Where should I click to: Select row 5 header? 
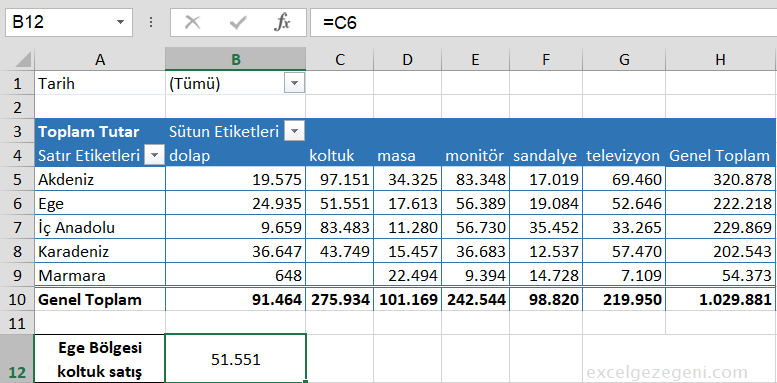pyautogui.click(x=17, y=179)
